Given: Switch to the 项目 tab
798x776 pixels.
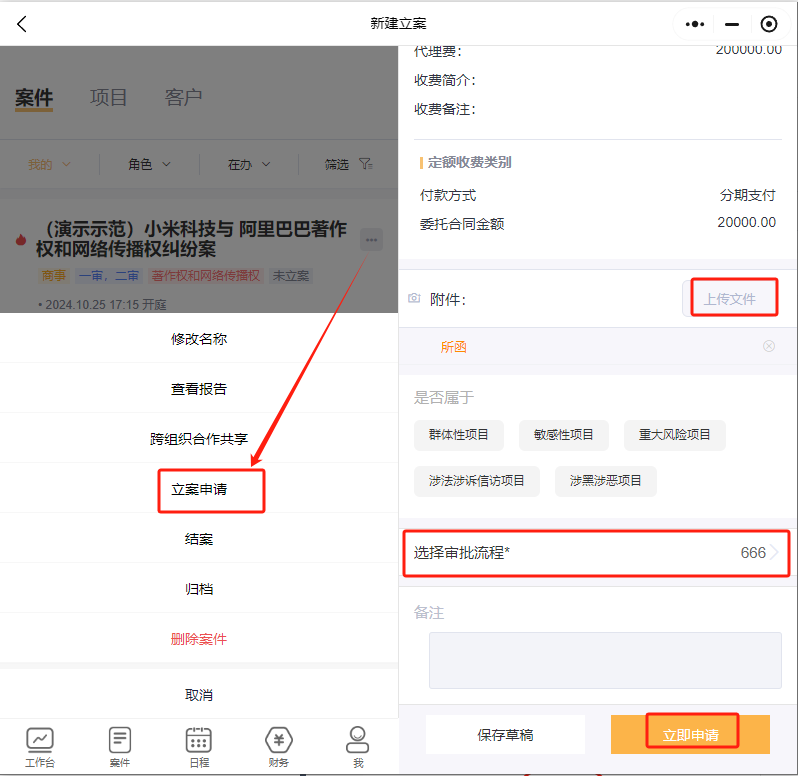Looking at the screenshot, I should click(x=109, y=97).
